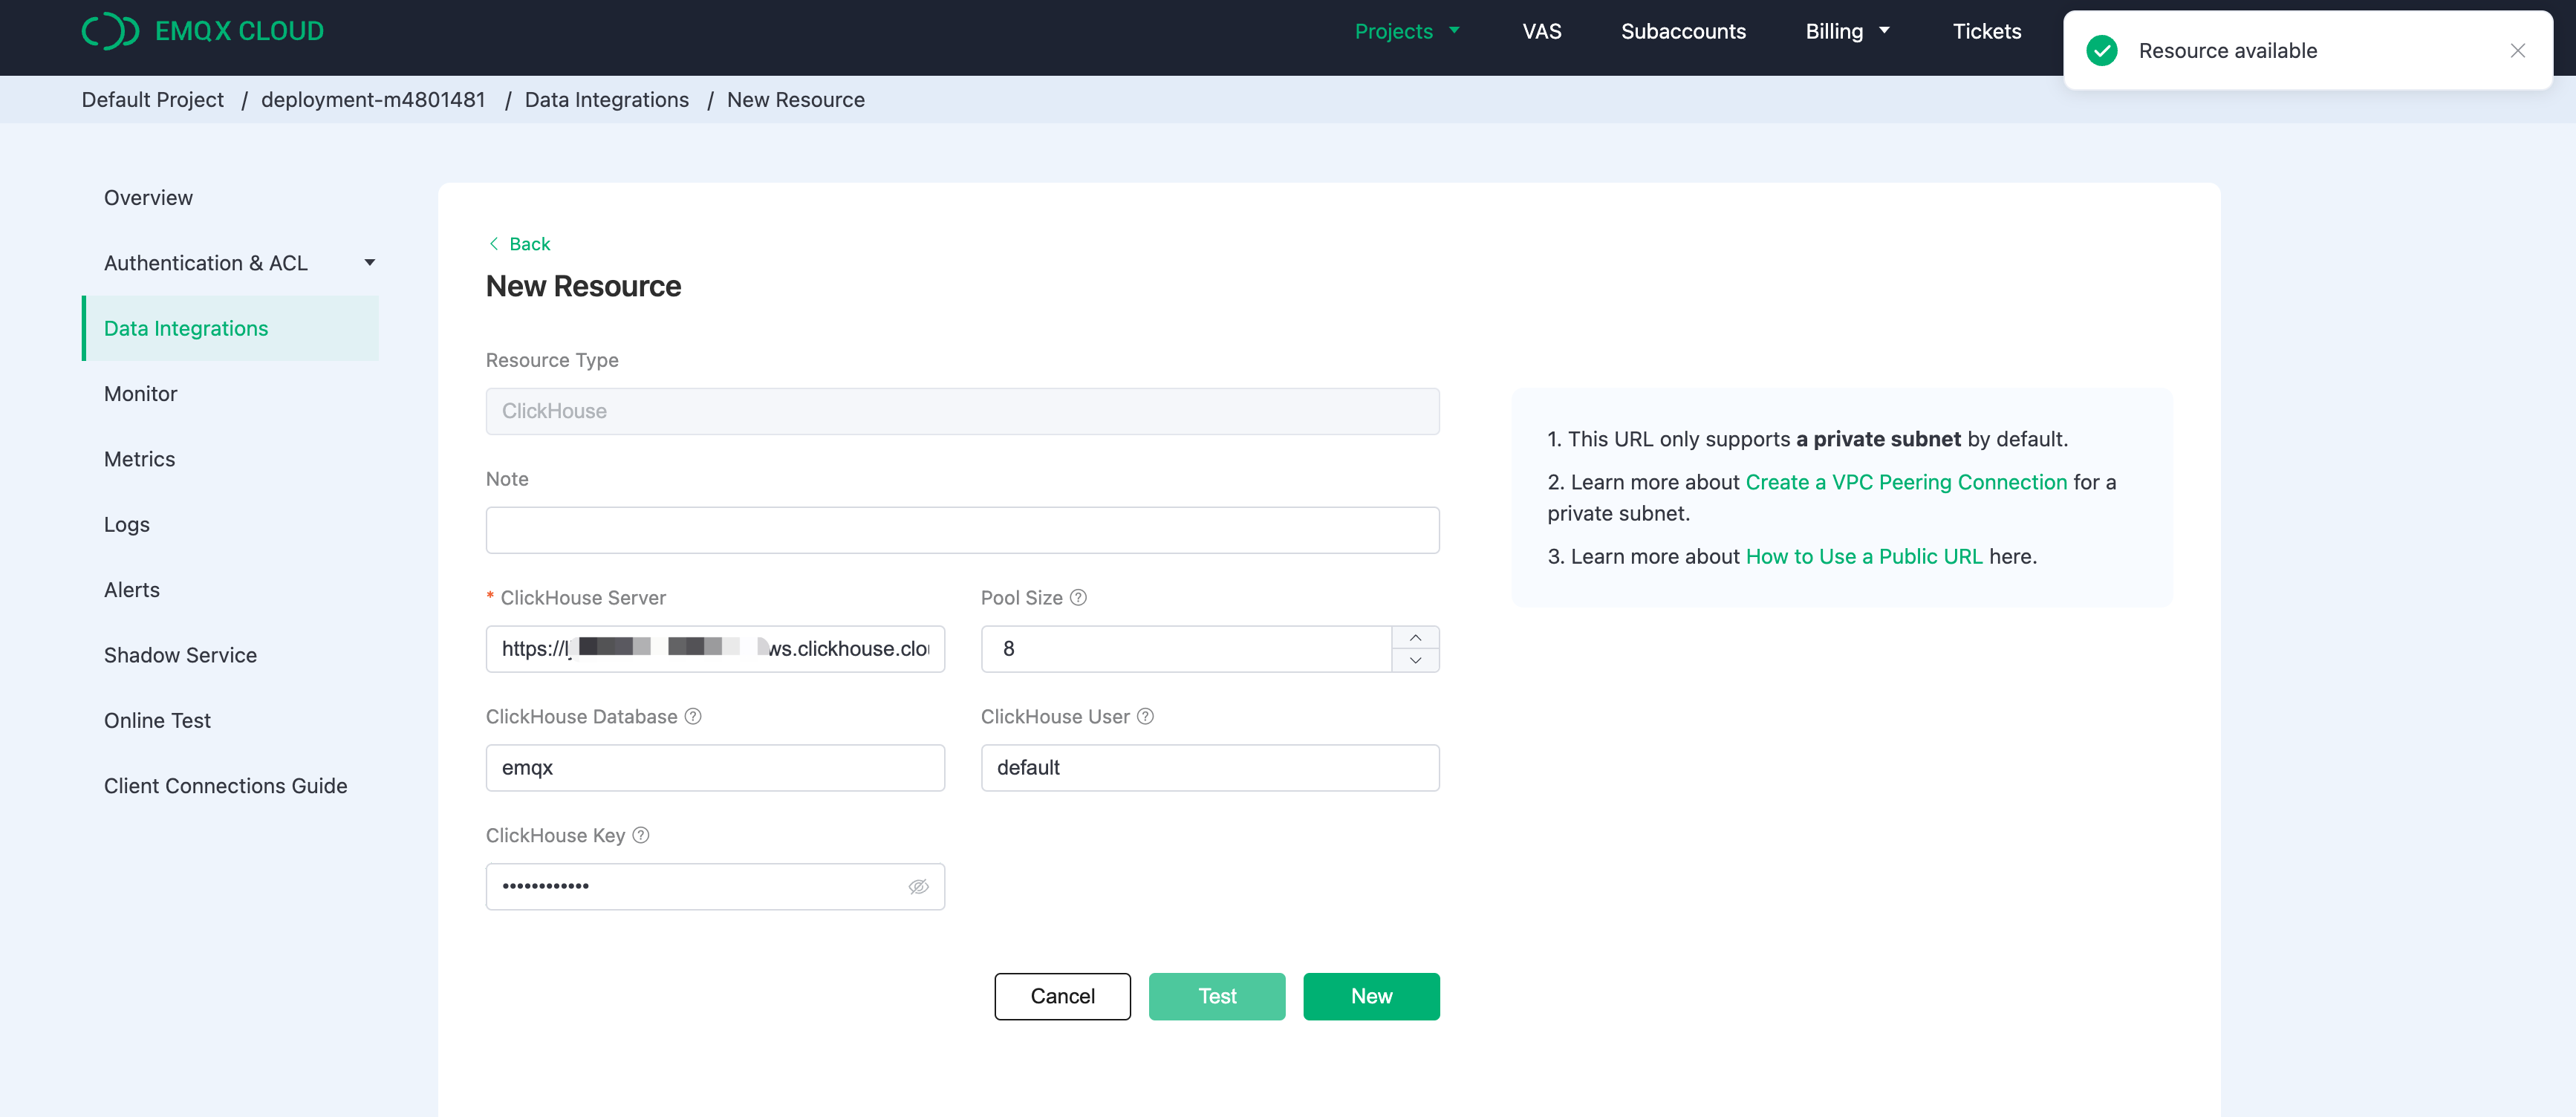Expand the Authentication ACL submenu
Screen dimensions: 2576x1117
tap(374, 261)
